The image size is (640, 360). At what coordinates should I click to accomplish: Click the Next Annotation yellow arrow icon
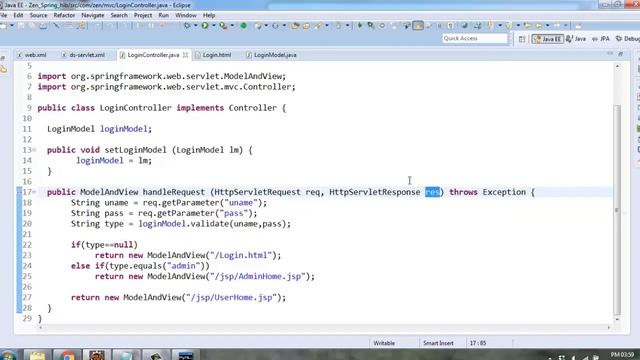(x=491, y=26)
